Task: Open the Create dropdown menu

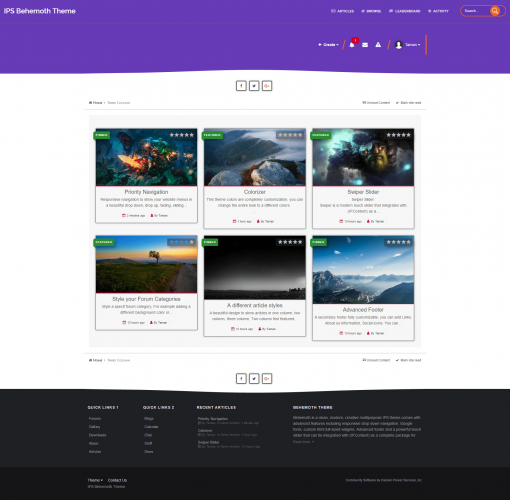Action: coord(328,45)
